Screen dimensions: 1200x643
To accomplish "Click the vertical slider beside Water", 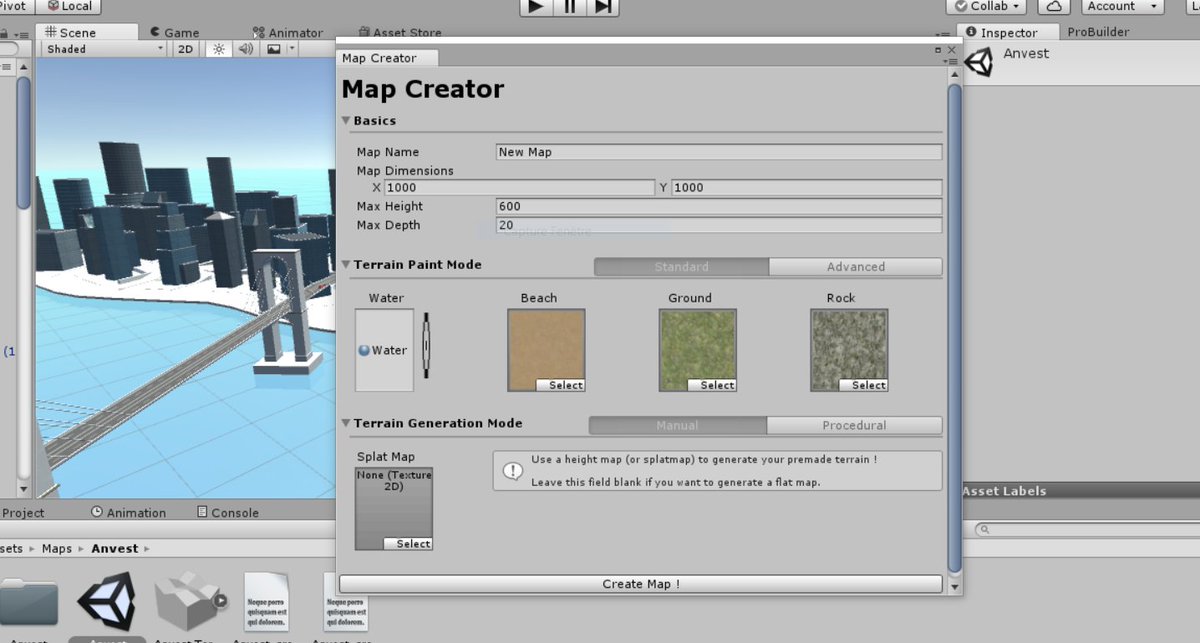I will (426, 345).
